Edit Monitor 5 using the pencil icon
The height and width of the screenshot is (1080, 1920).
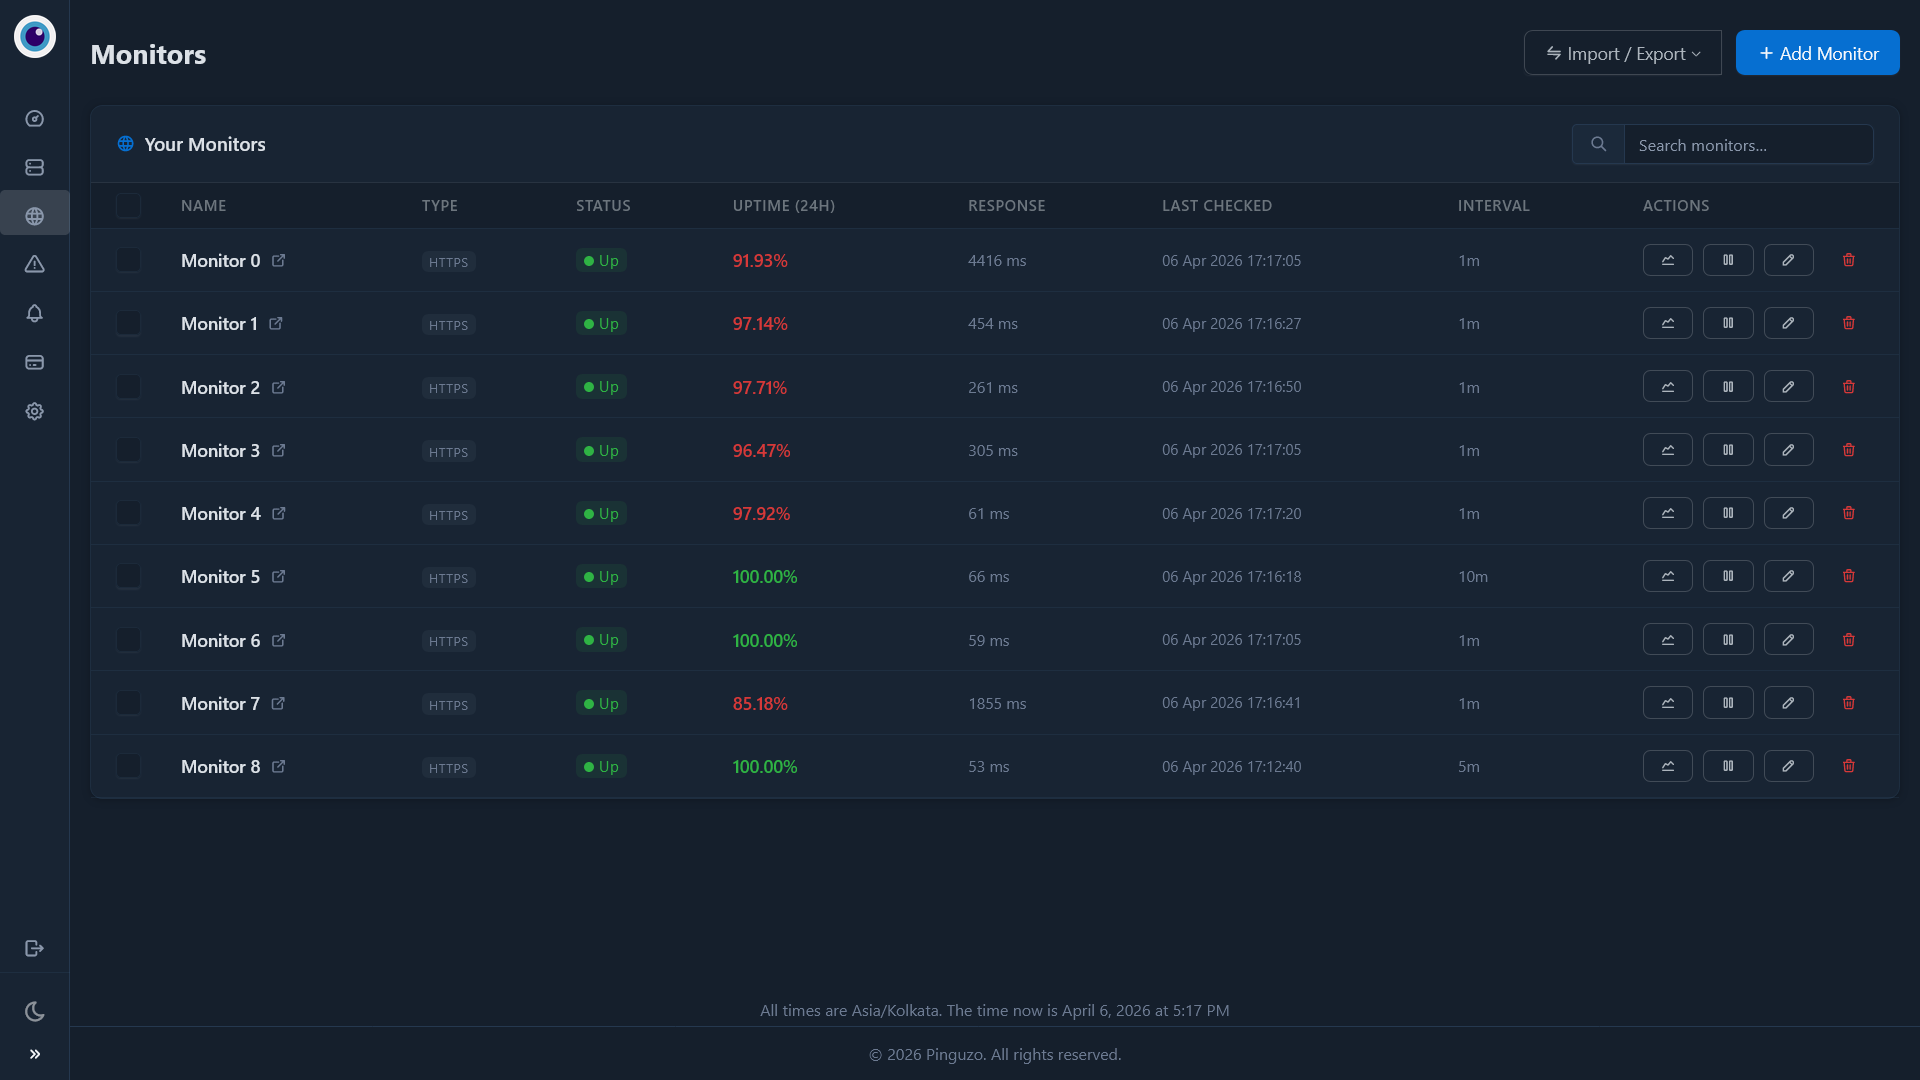click(1788, 576)
